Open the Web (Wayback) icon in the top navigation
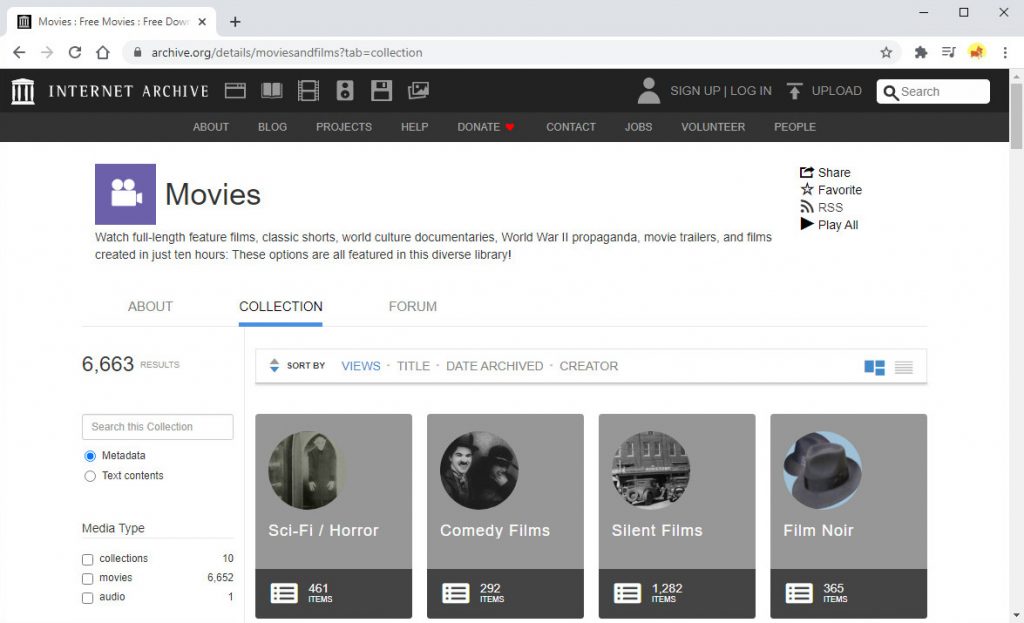This screenshot has width=1024, height=623. (x=235, y=91)
